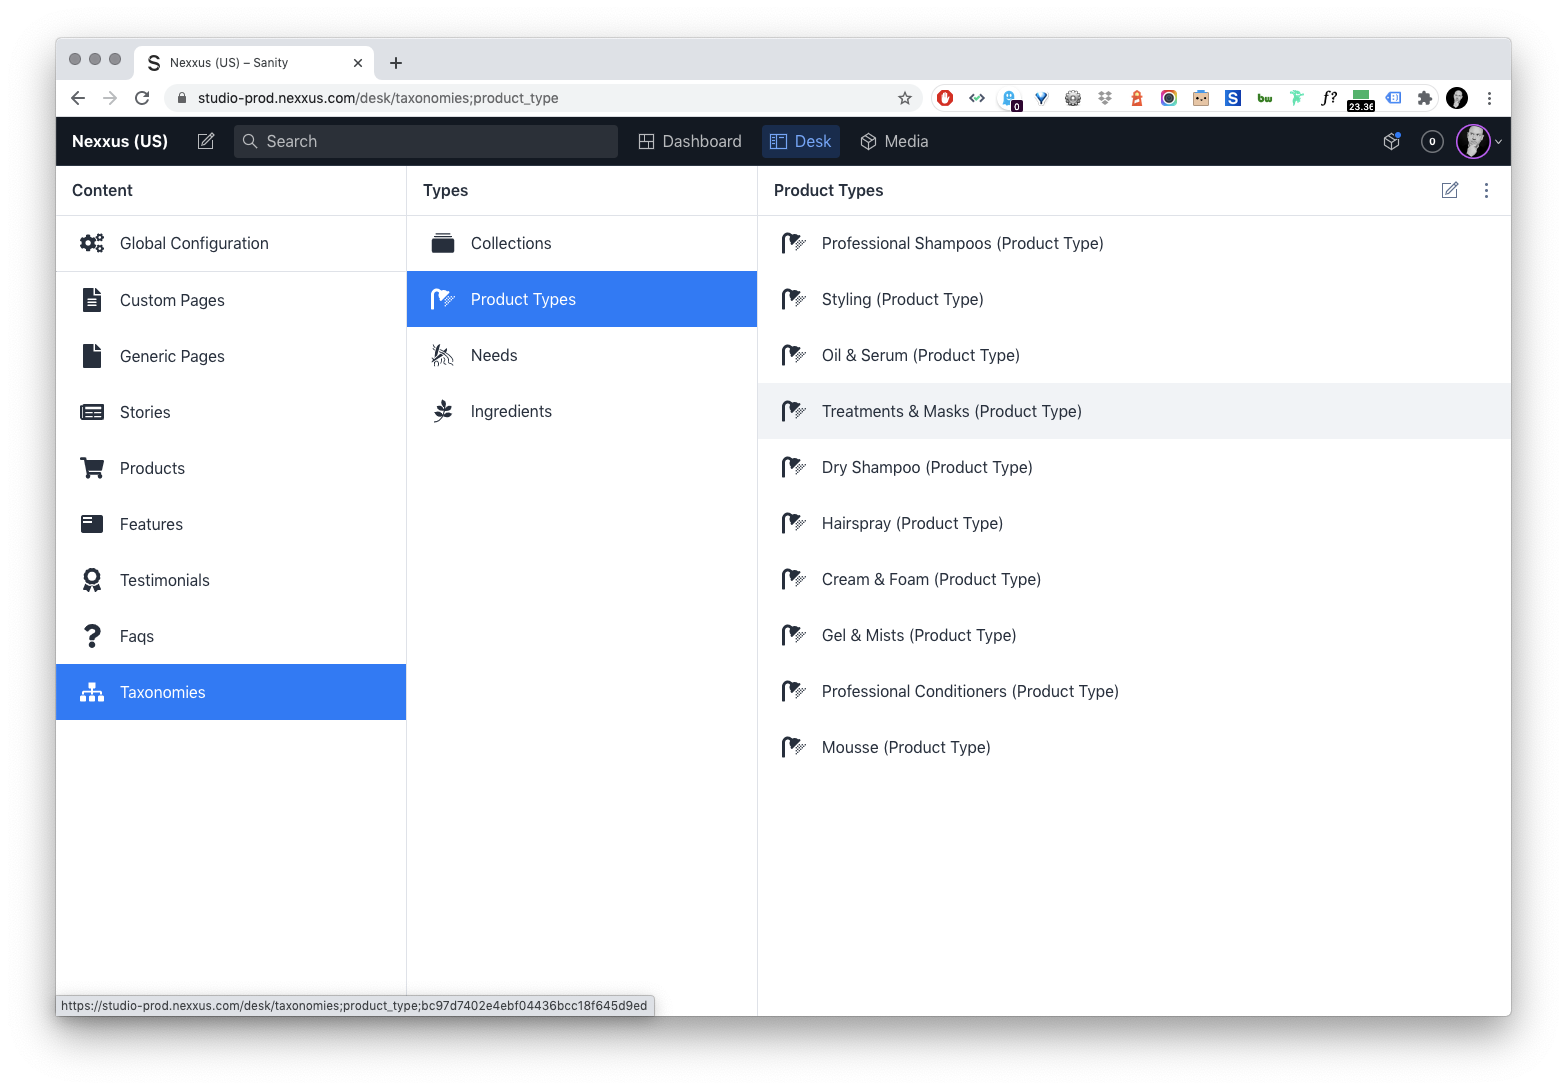Click the f? font finder extension icon

coord(1329,98)
